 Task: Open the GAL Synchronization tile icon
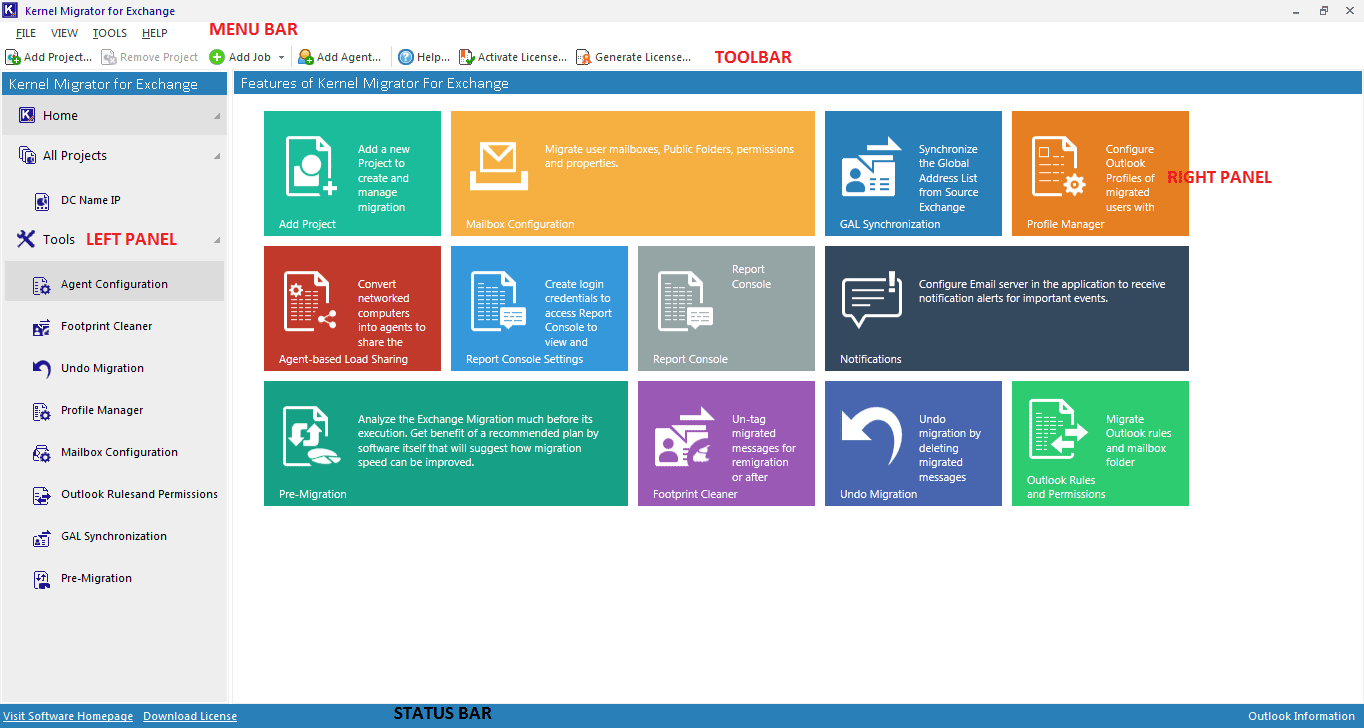(872, 165)
